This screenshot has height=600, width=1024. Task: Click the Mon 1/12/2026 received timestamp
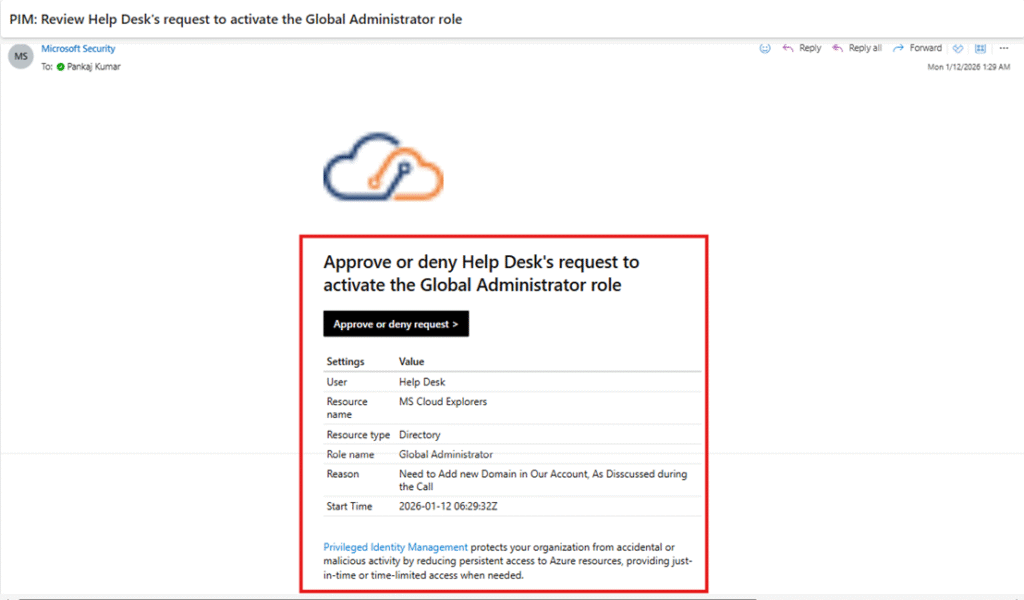pyautogui.click(x=970, y=67)
